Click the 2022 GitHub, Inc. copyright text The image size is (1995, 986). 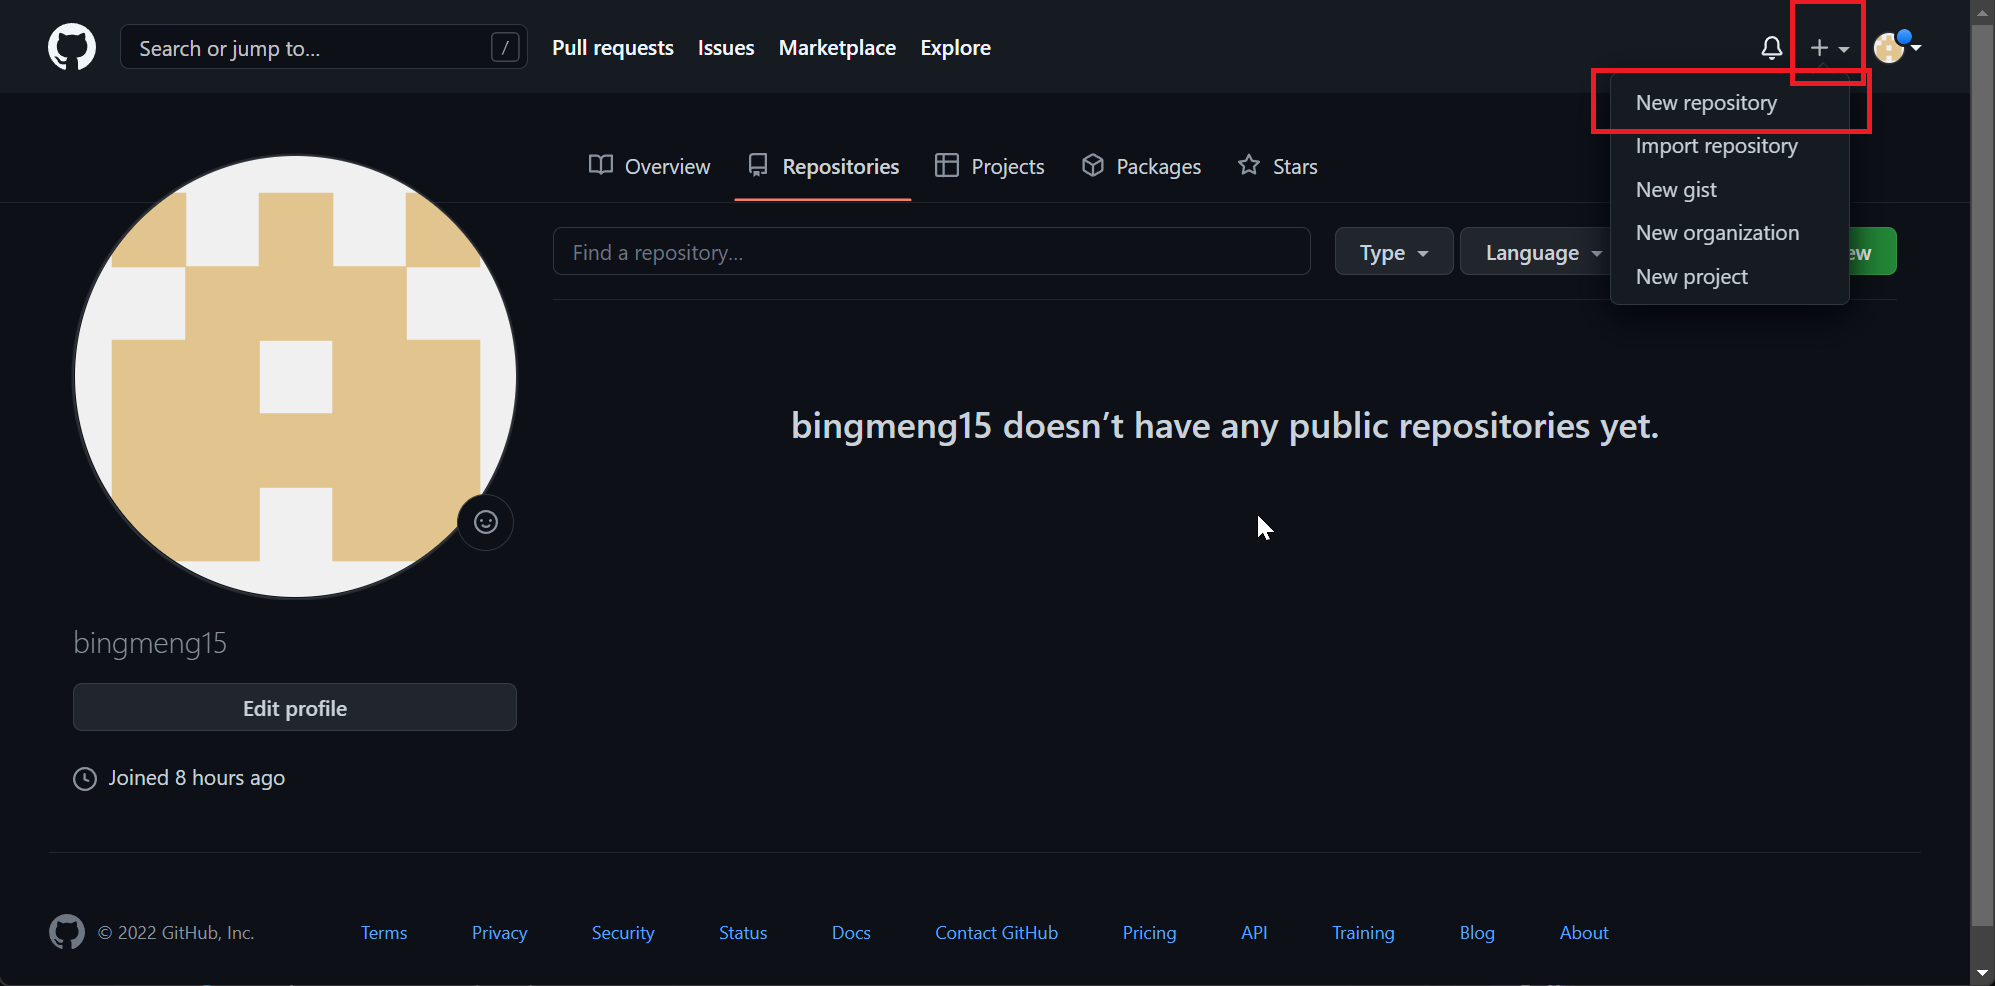pos(176,933)
